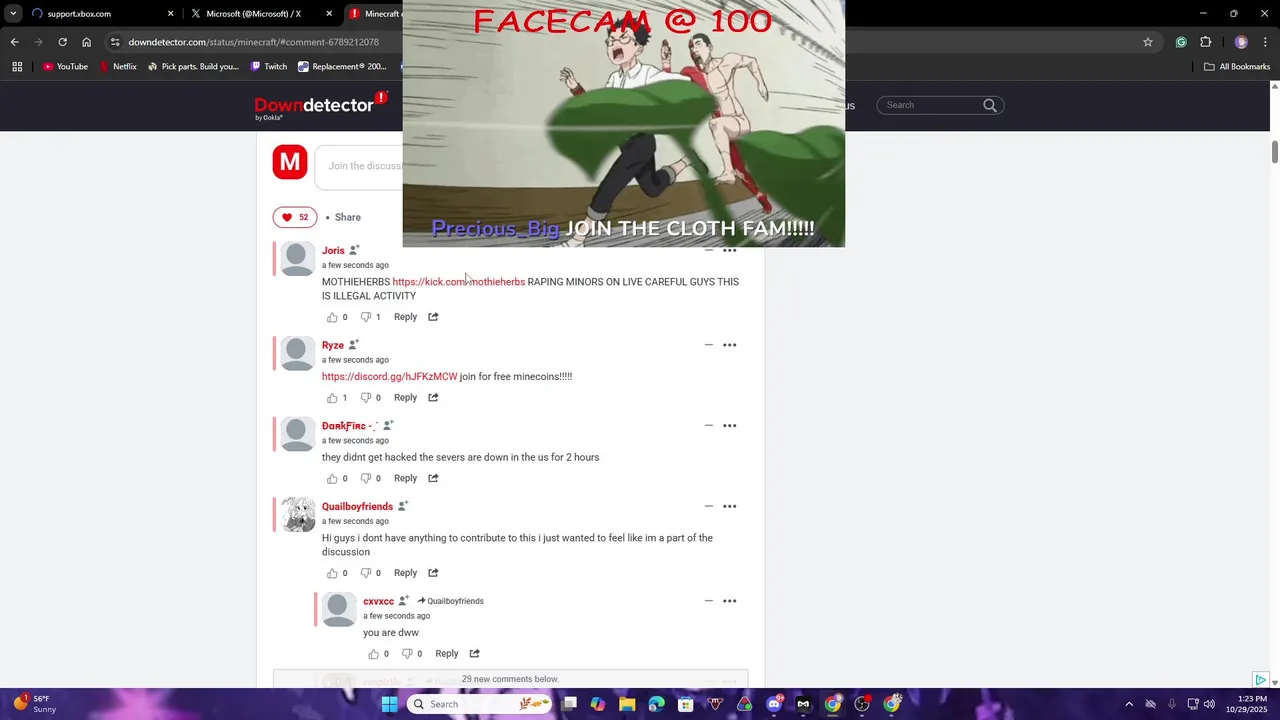Click the Share button beside the heart
The height and width of the screenshot is (720, 1280).
348,217
